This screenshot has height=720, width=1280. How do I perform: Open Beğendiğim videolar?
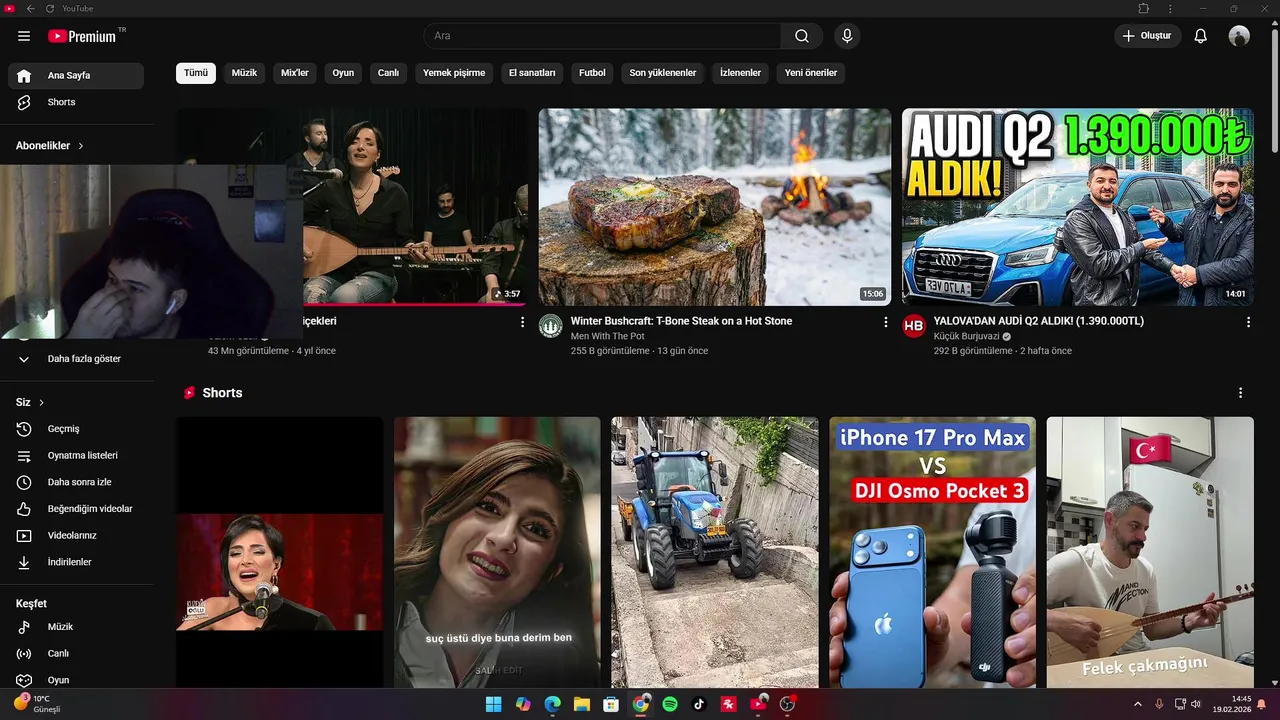[x=76, y=509]
